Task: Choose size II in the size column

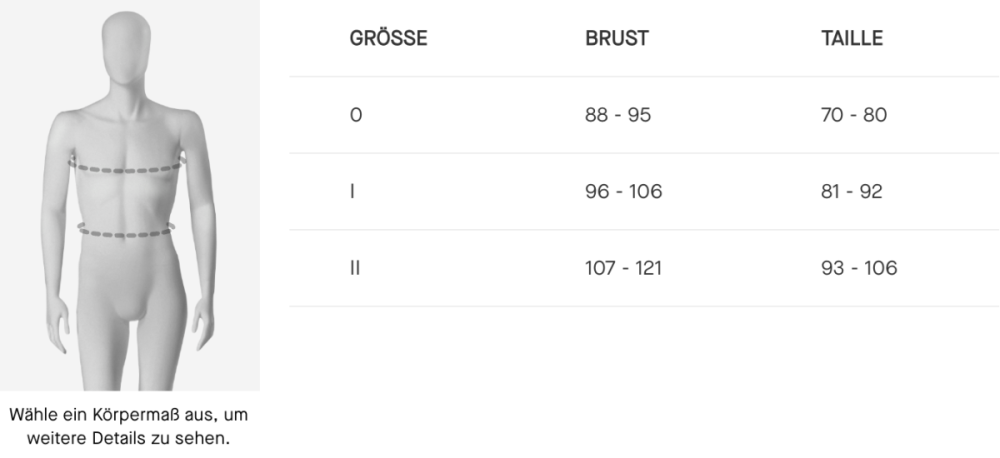Action: click(355, 268)
